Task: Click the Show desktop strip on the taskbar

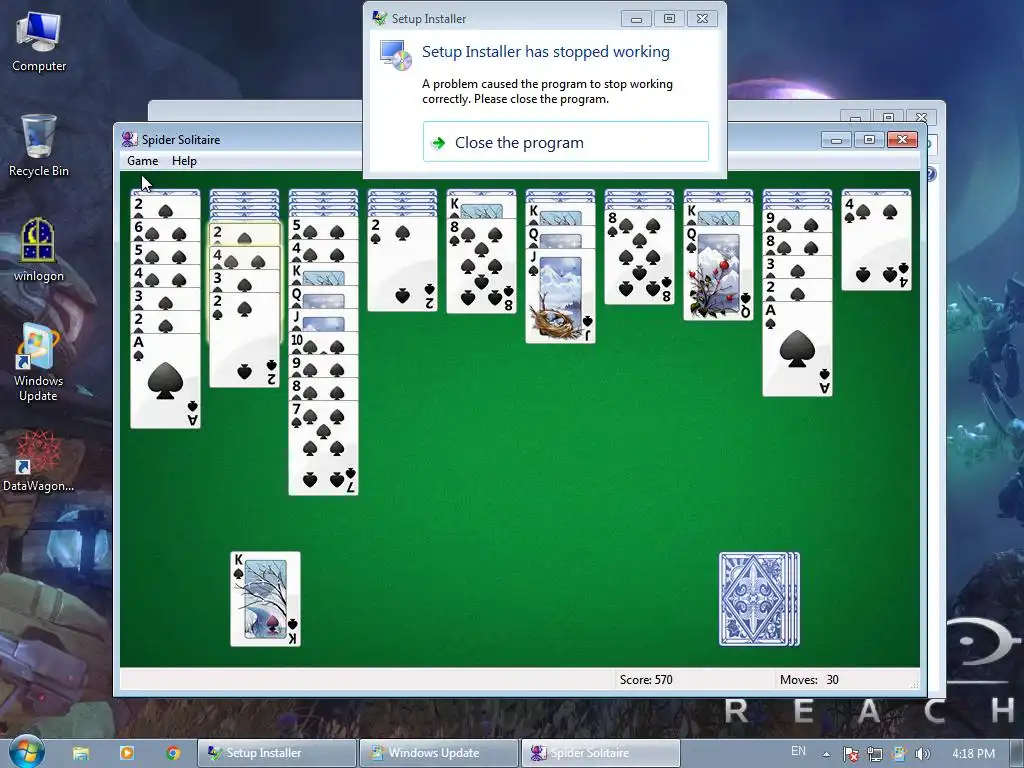Action: click(1017, 753)
